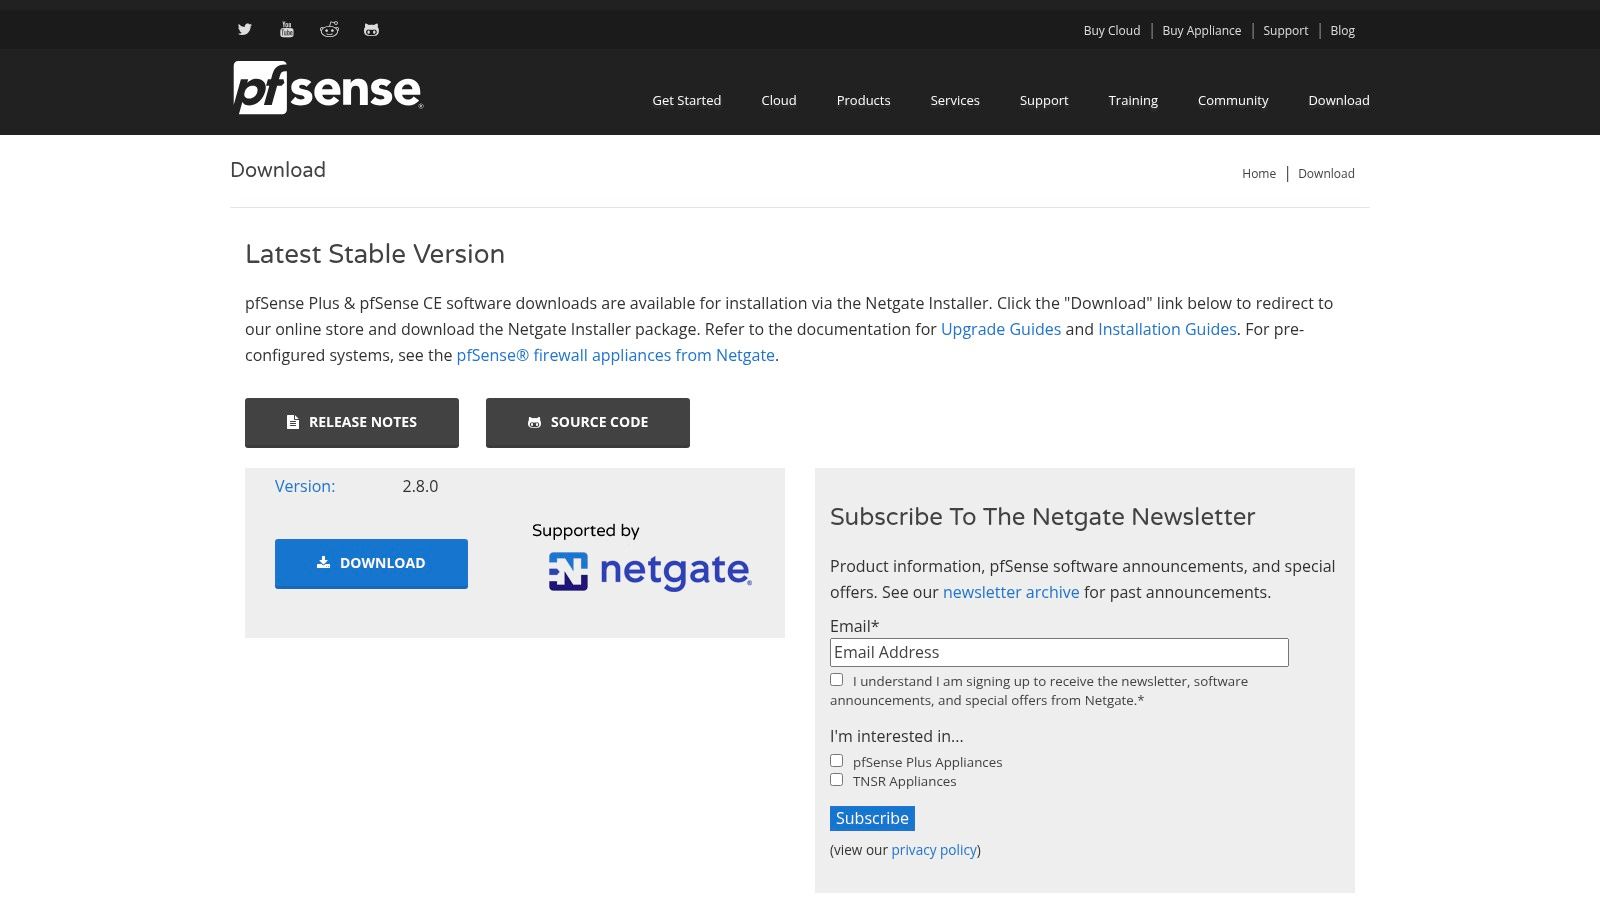Open Release Notes via document icon button
Viewport: 1600px width, 900px height.
click(x=351, y=422)
